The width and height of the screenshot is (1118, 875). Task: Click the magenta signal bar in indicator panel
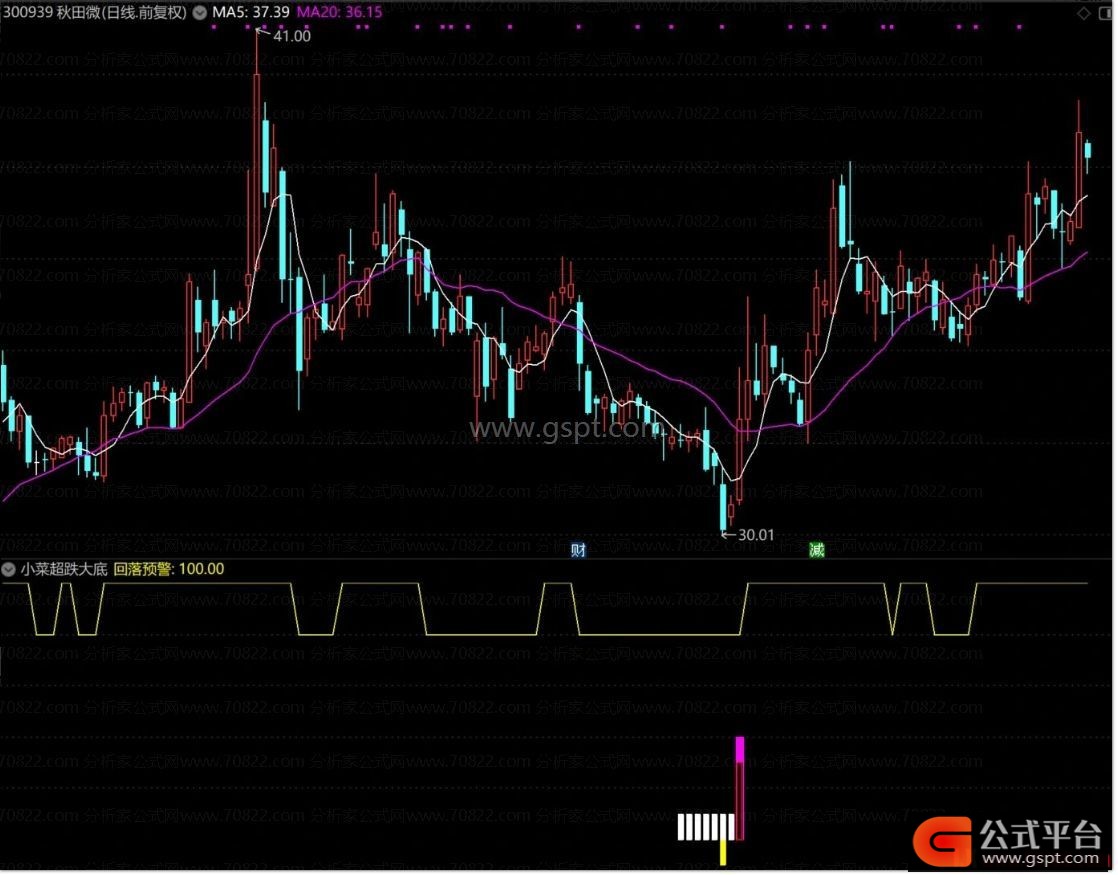click(740, 750)
